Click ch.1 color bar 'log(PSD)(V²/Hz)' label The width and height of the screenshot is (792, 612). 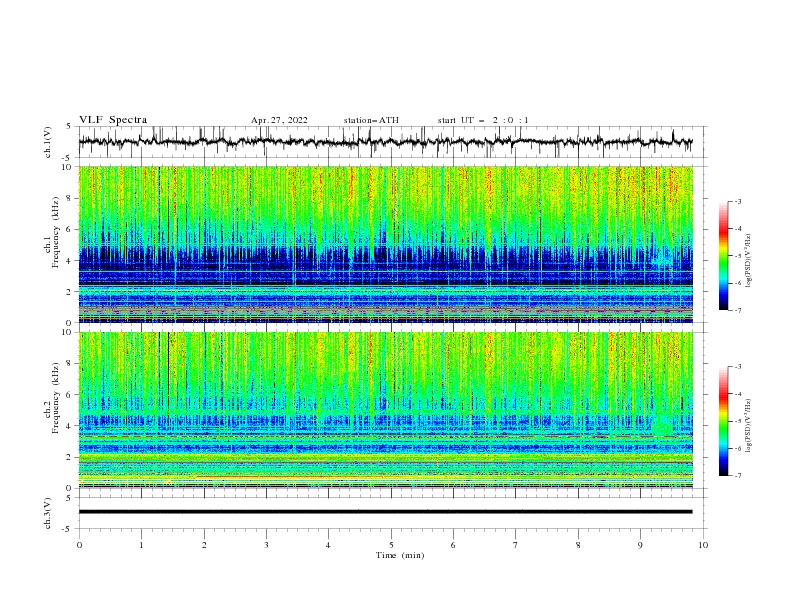(749, 261)
